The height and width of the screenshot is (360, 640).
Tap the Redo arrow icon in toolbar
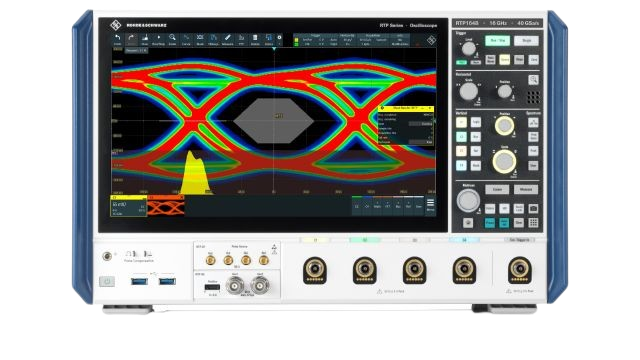point(131,40)
